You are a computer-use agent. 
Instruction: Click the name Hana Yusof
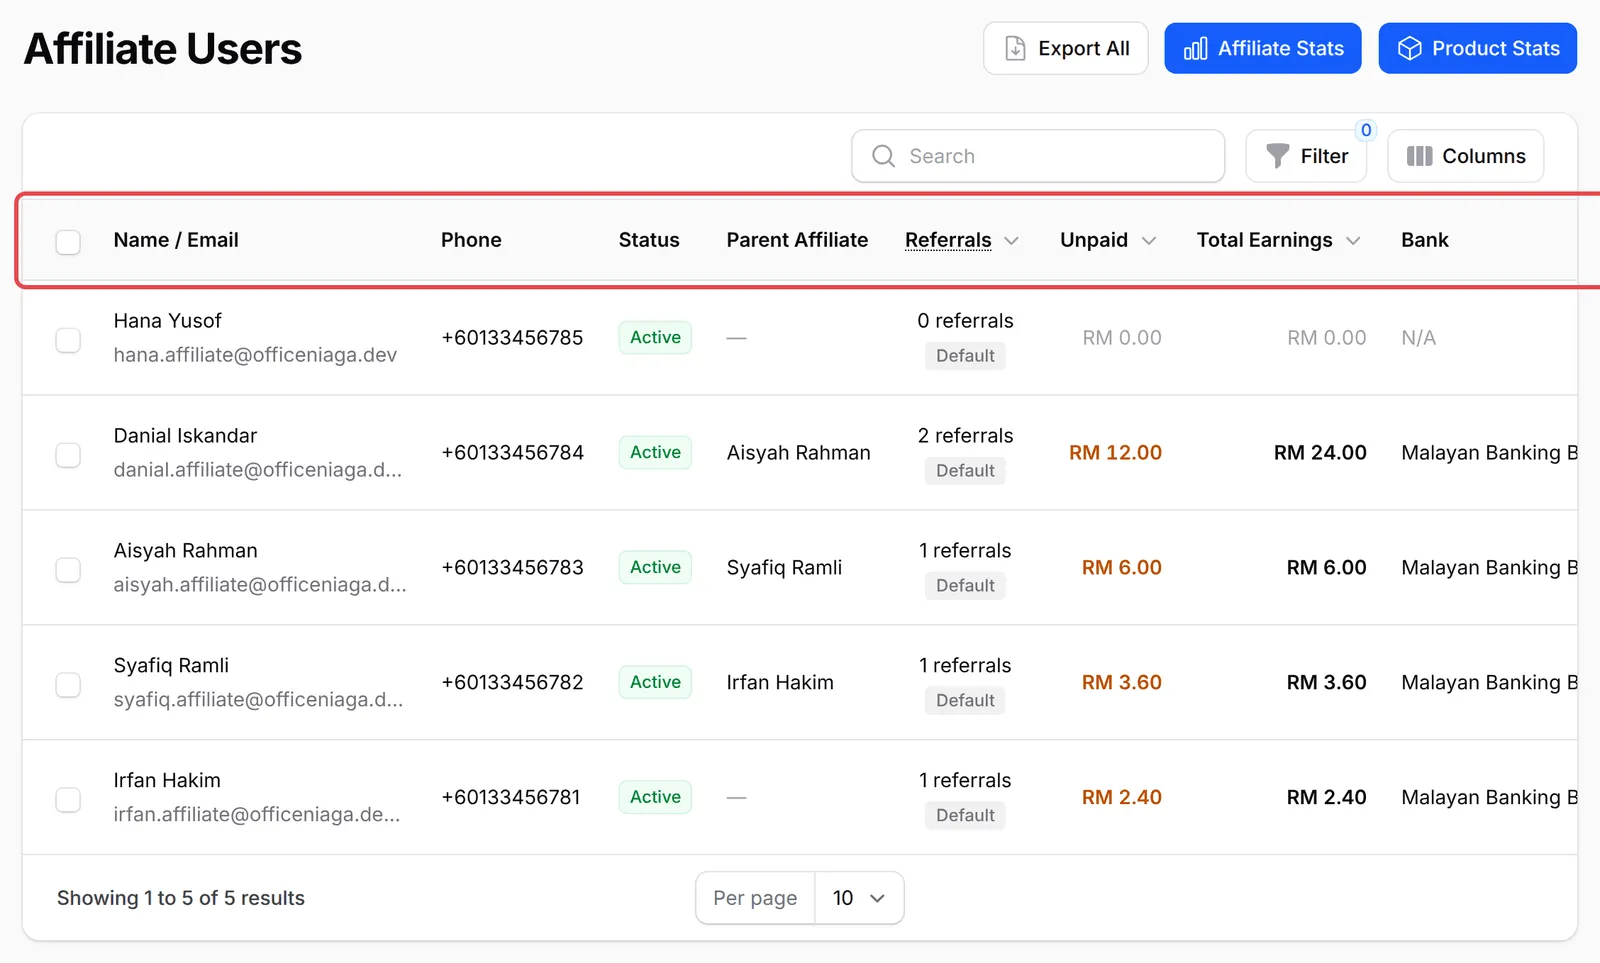[167, 321]
